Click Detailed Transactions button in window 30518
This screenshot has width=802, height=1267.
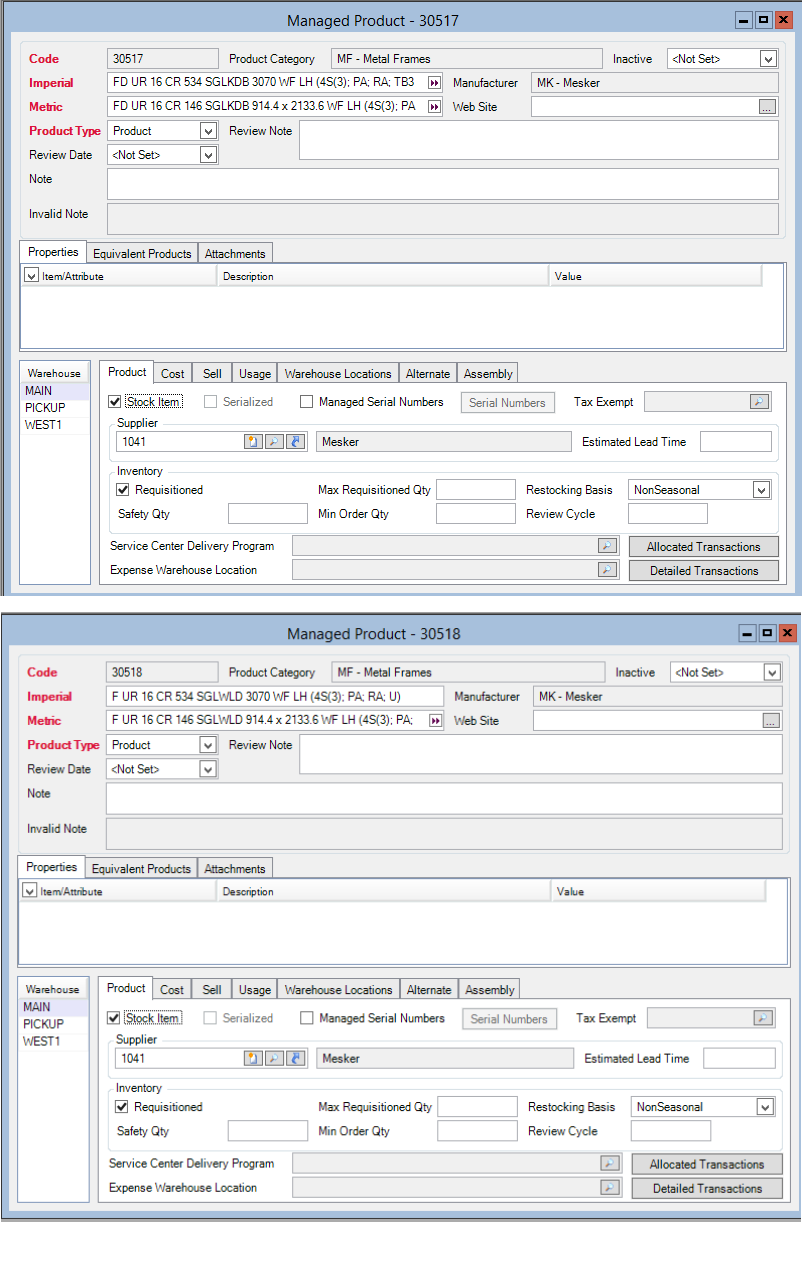click(x=707, y=1189)
